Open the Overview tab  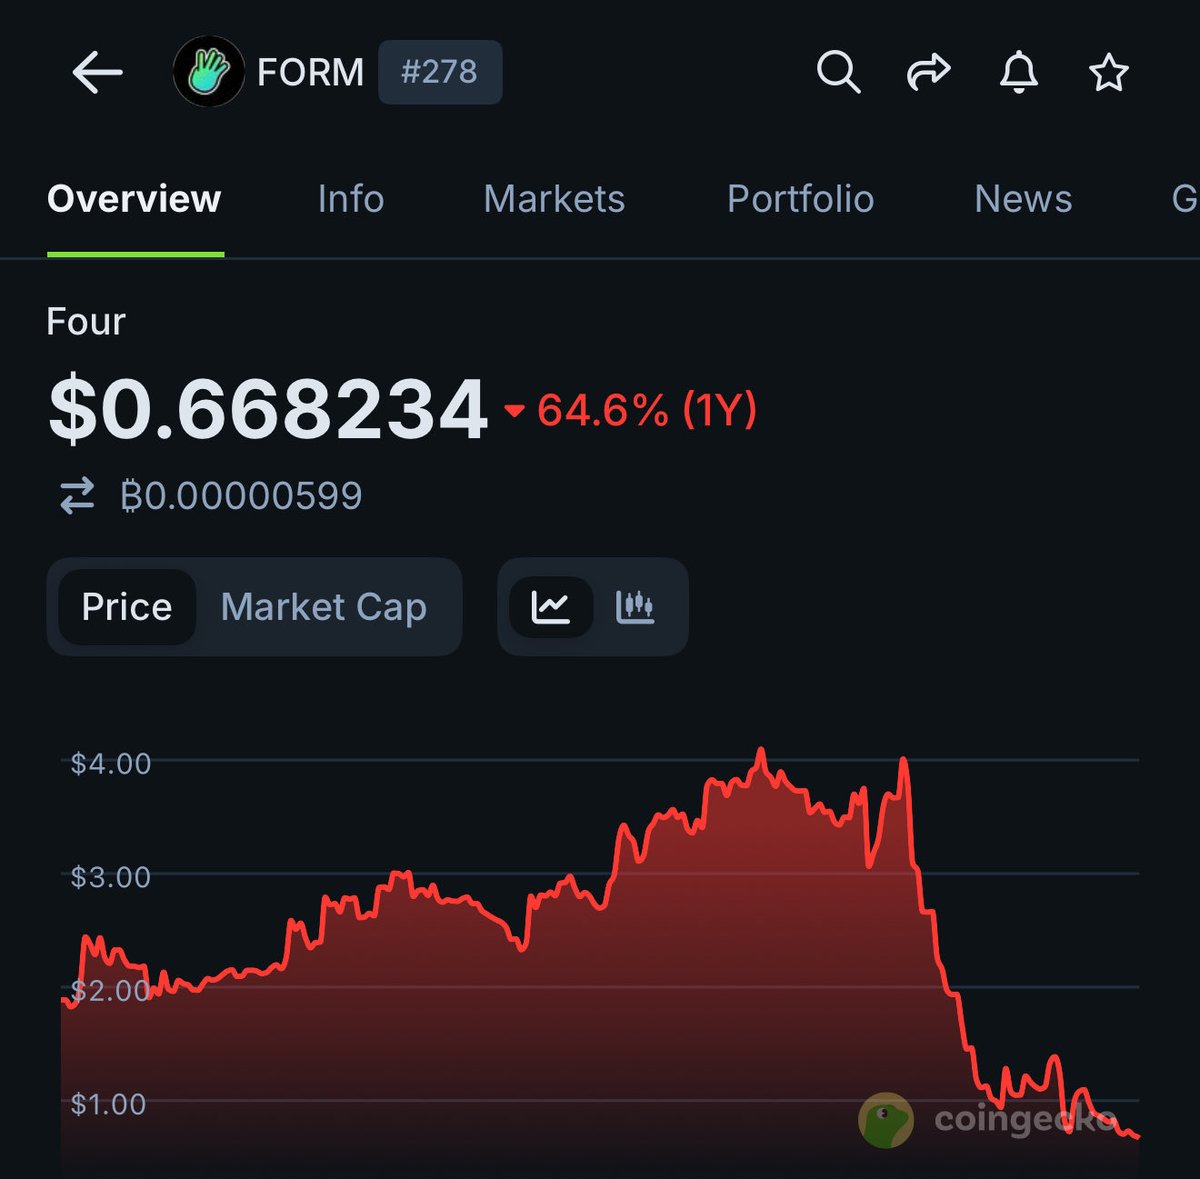pyautogui.click(x=134, y=199)
